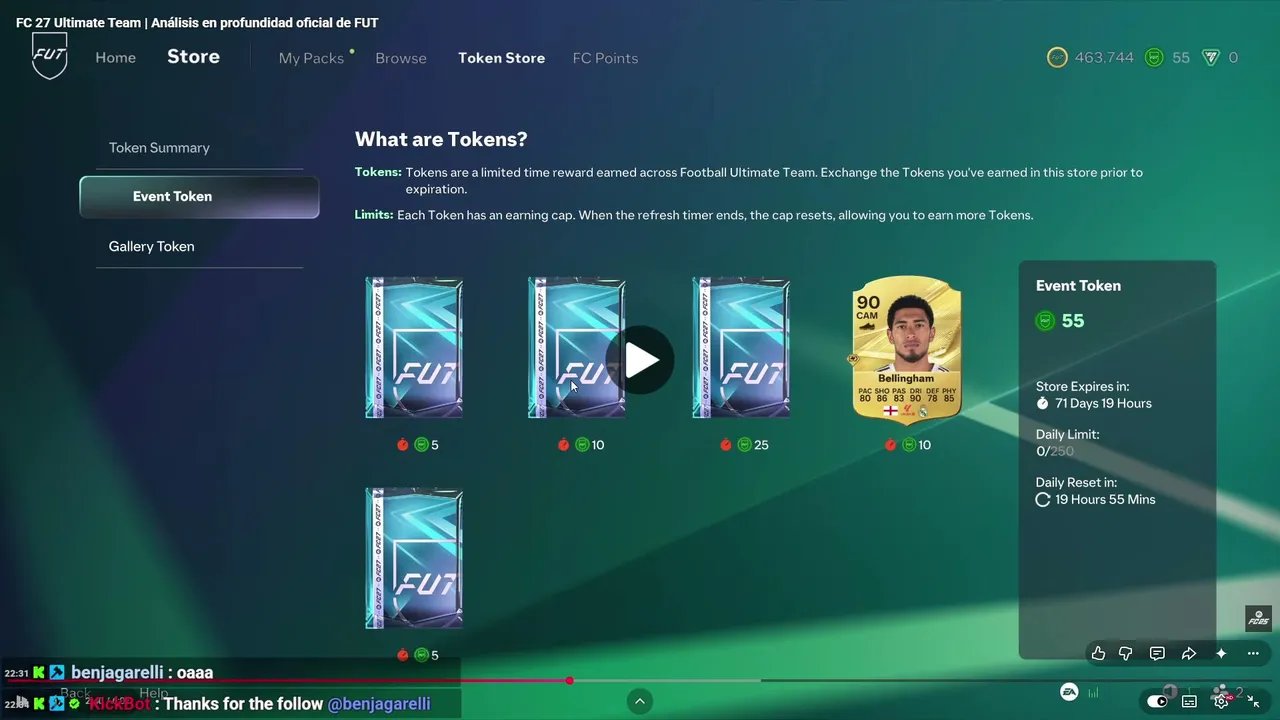Click the Daily Limit 0/250 value
1280x720 pixels.
click(1055, 451)
